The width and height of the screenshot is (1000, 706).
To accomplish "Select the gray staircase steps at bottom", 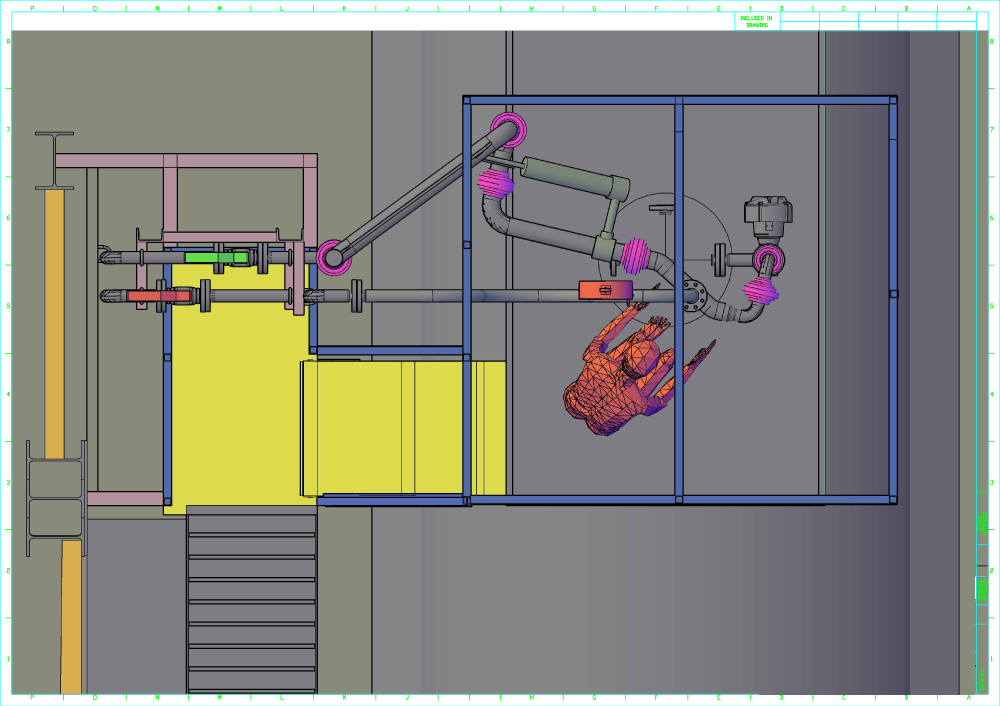I will tap(252, 600).
